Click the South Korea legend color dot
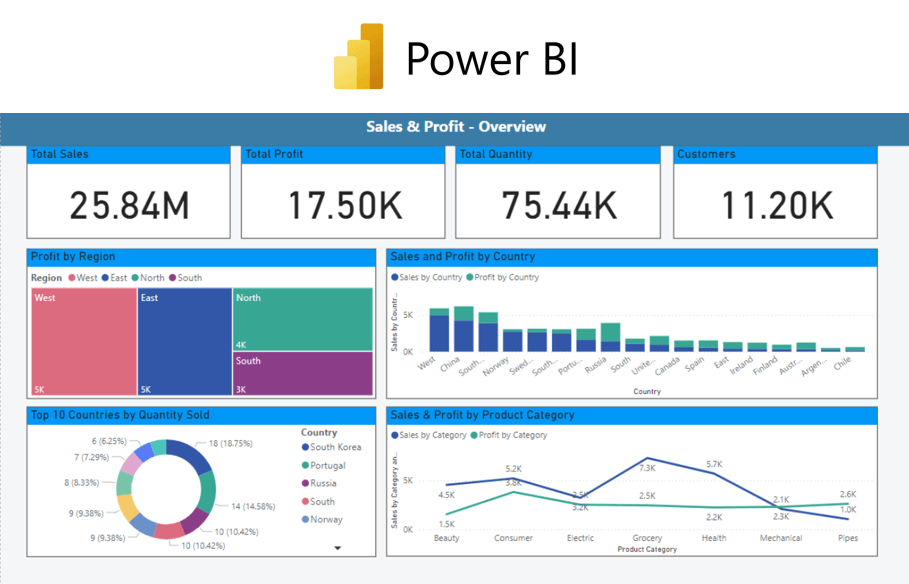 point(305,448)
